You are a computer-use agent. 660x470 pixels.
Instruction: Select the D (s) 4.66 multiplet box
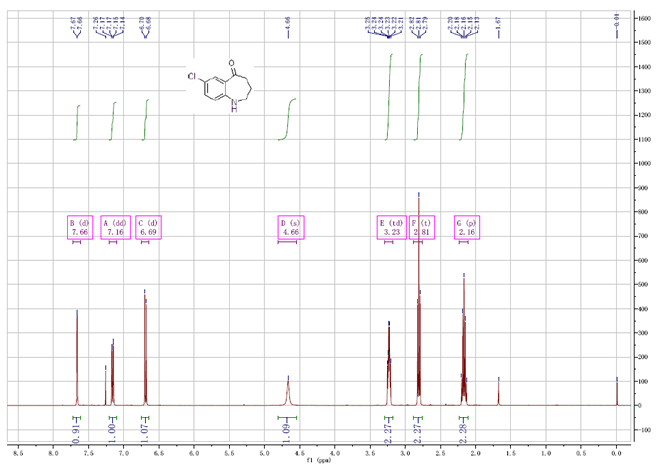(289, 226)
